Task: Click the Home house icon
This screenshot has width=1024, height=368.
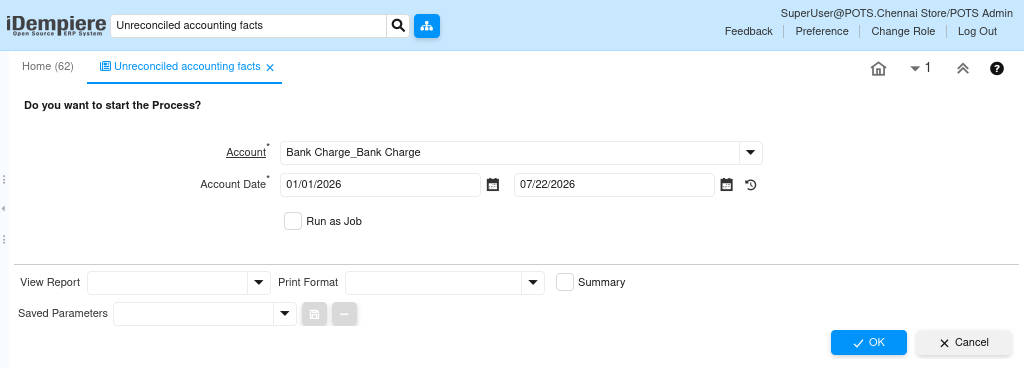Action: coord(878,69)
